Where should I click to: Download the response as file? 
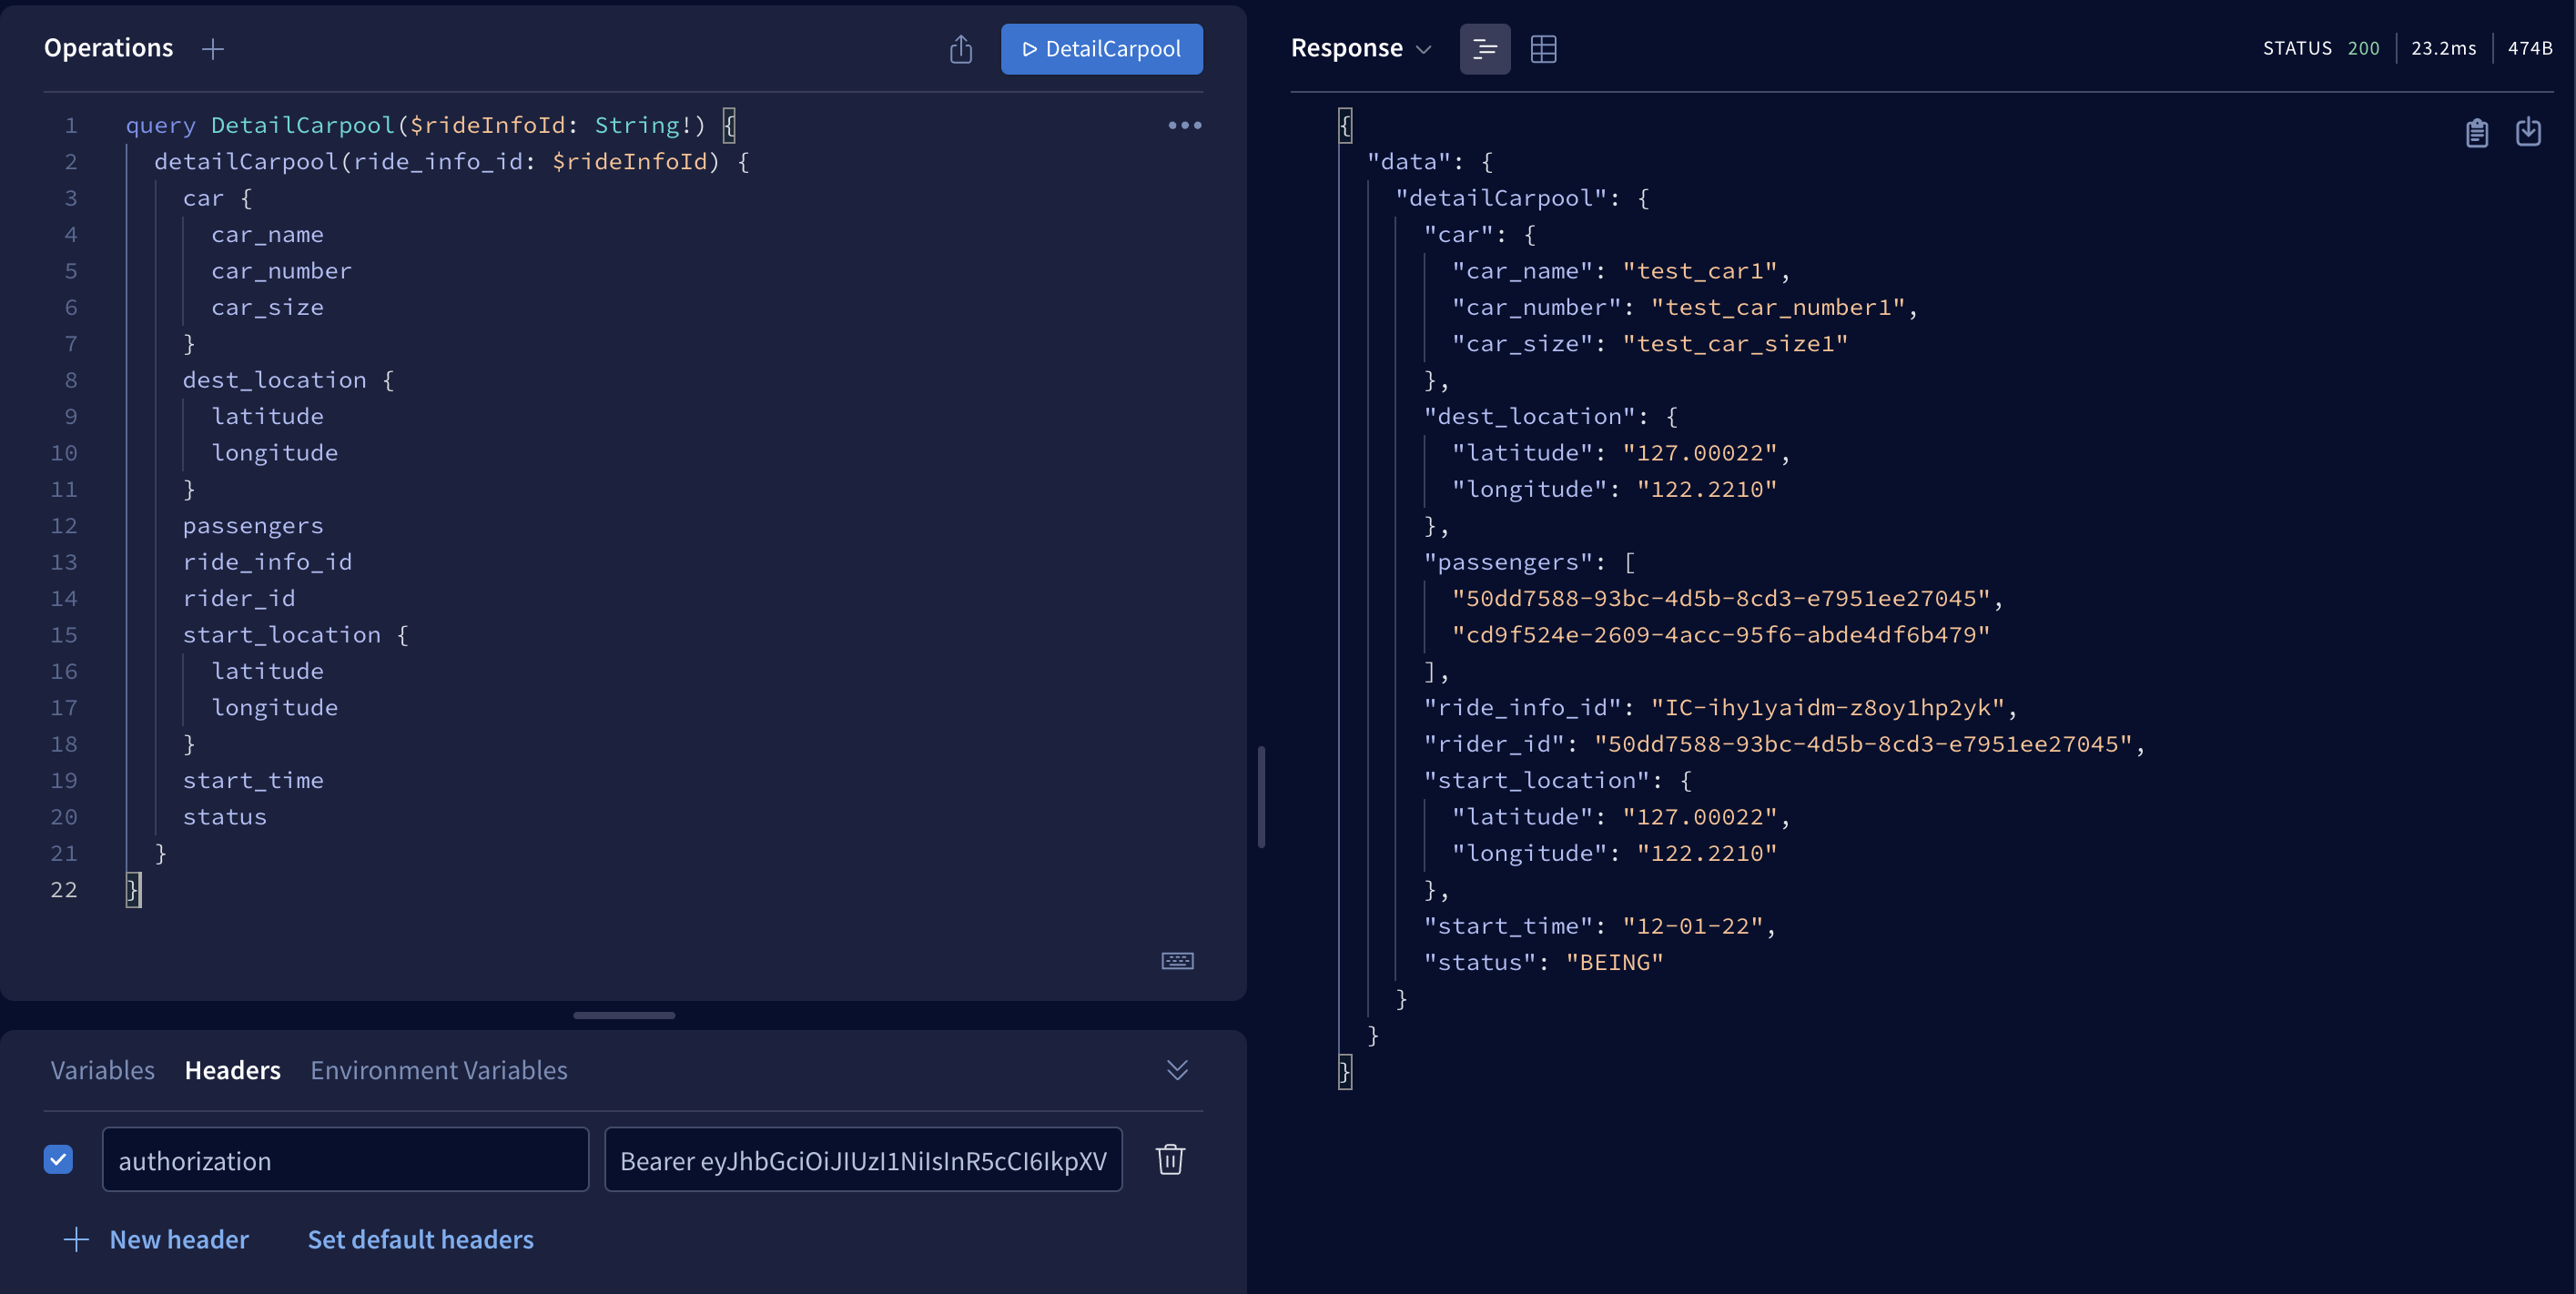2528,132
